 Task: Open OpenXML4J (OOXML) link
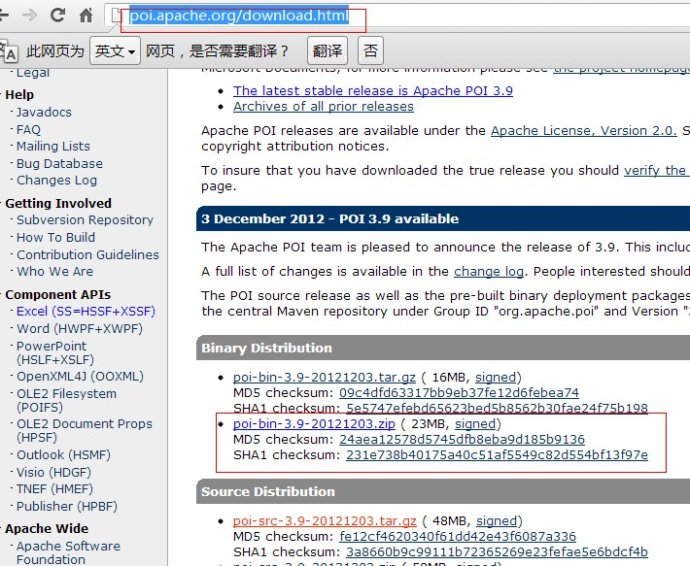(x=80, y=377)
